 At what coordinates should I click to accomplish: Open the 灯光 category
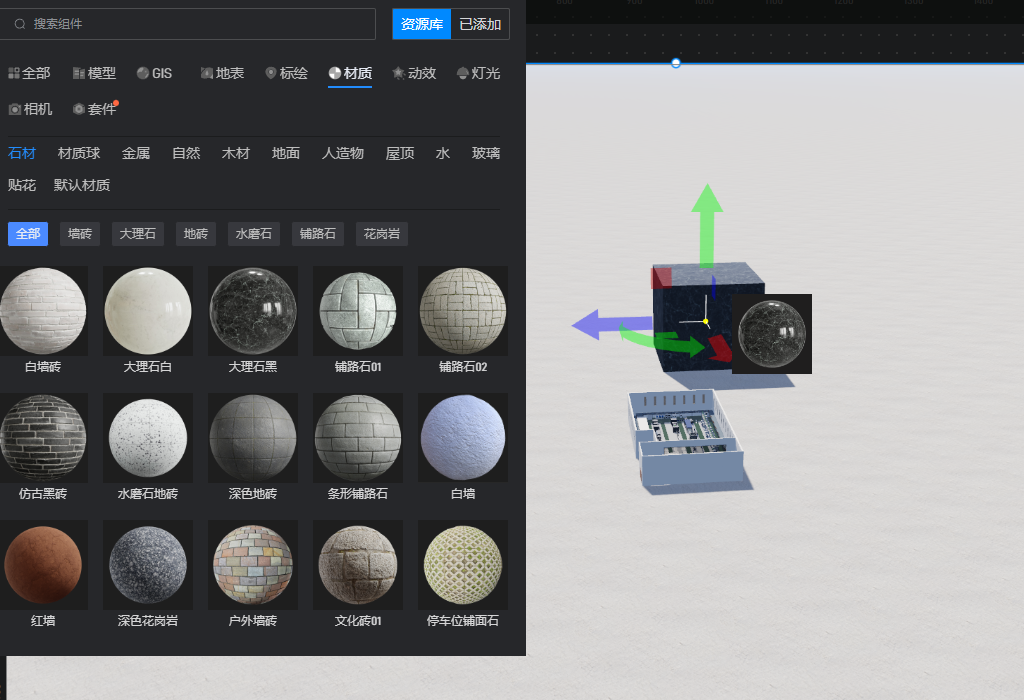pos(478,73)
